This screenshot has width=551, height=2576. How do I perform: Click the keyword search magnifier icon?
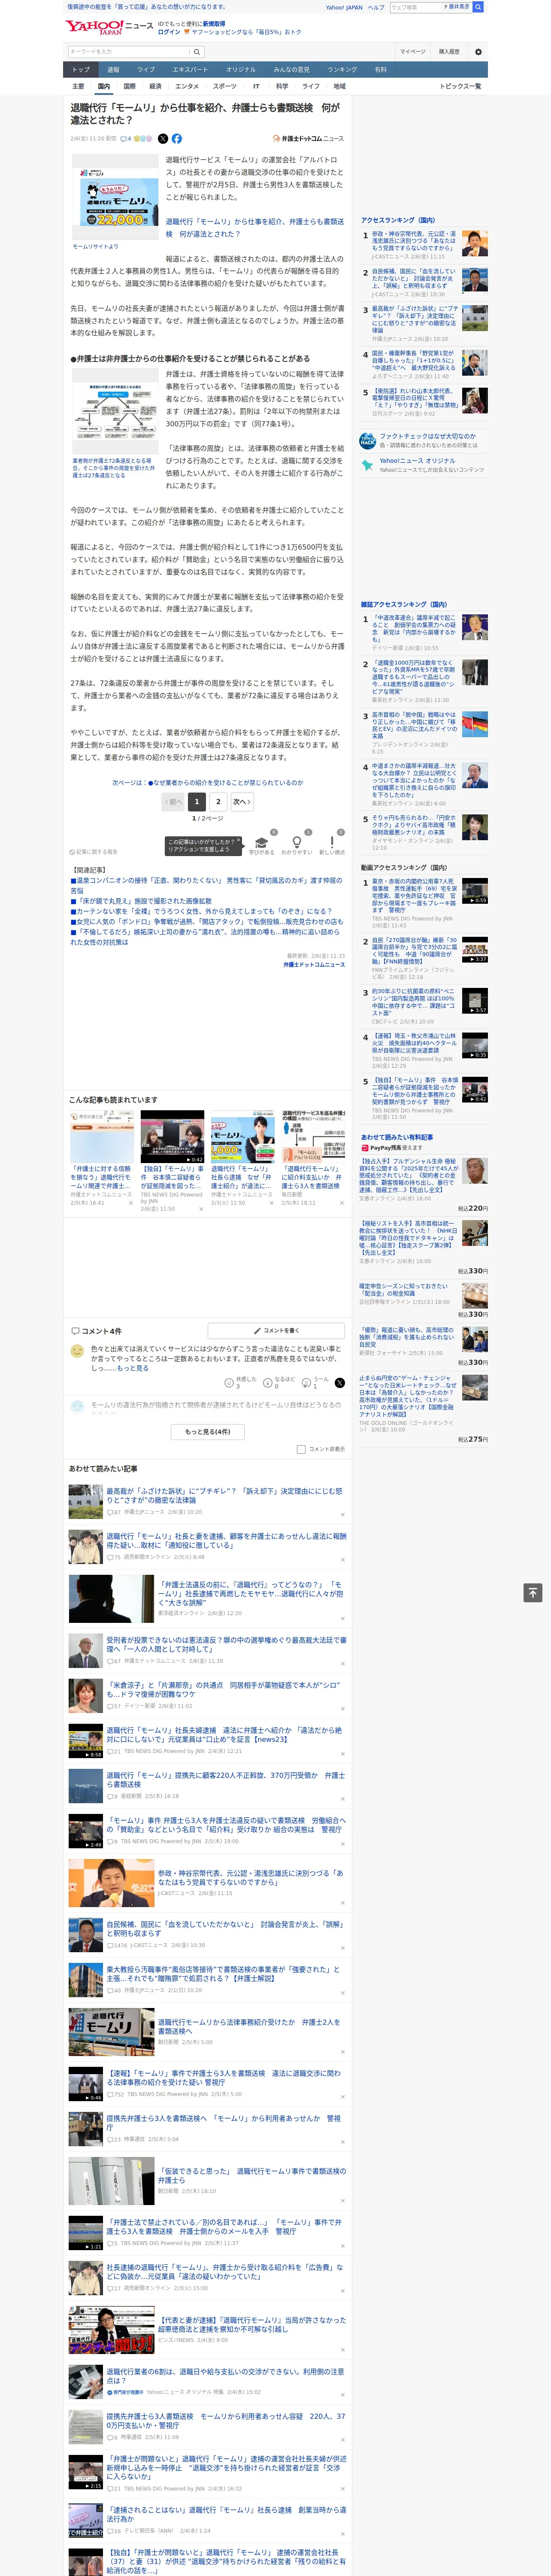coord(196,52)
